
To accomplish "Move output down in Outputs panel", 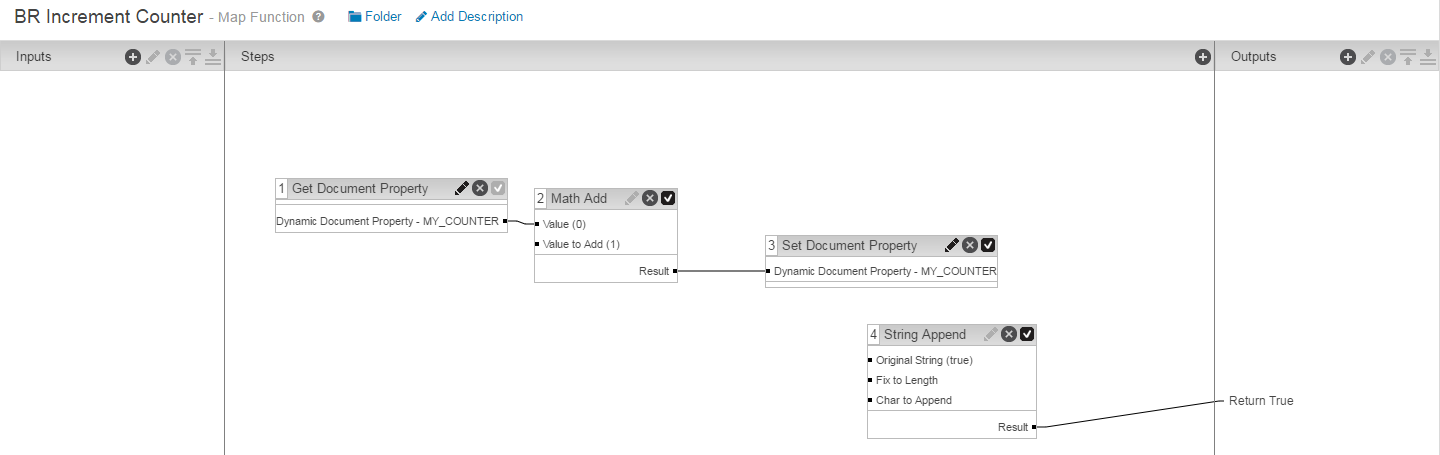I will point(1428,57).
